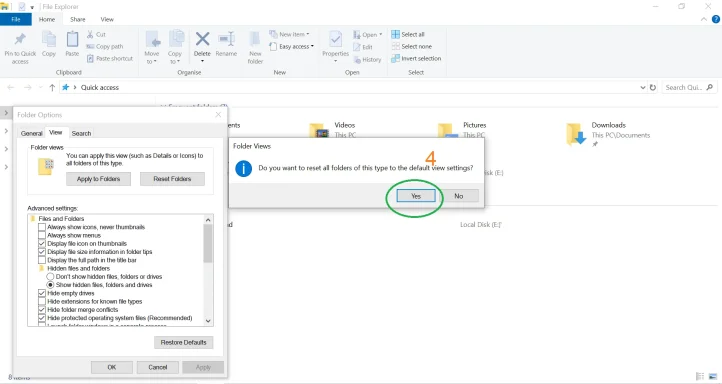Click the Up arrow navigation button

[52, 87]
